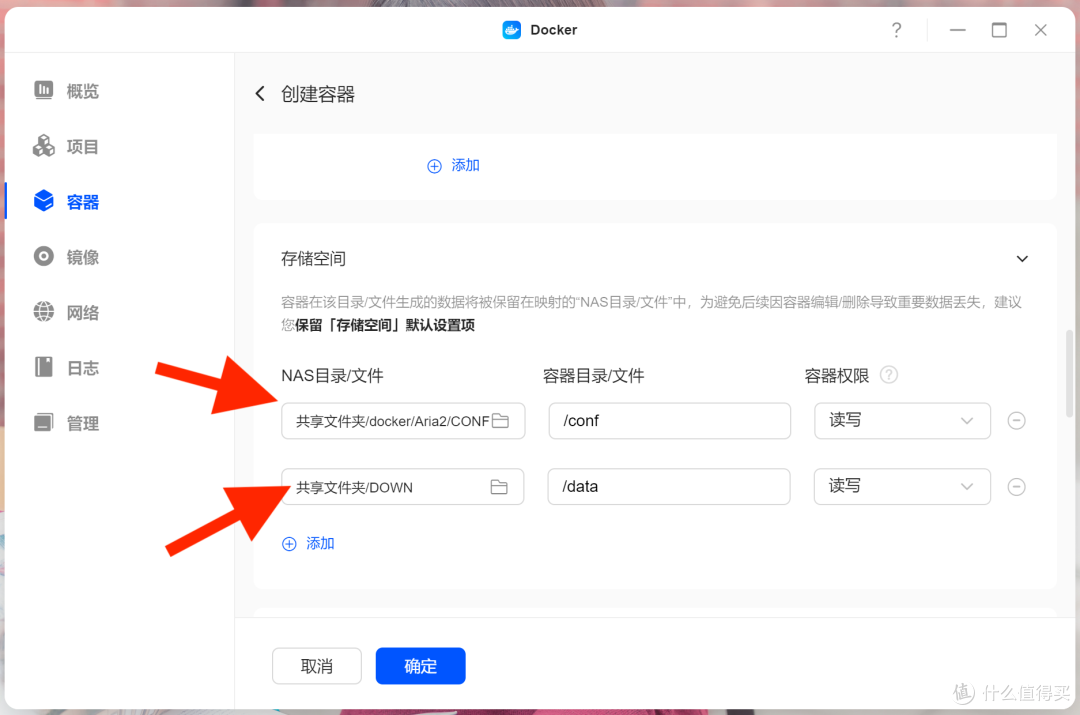Open permission dropdown for /conf row
This screenshot has width=1080, height=715.
(902, 421)
